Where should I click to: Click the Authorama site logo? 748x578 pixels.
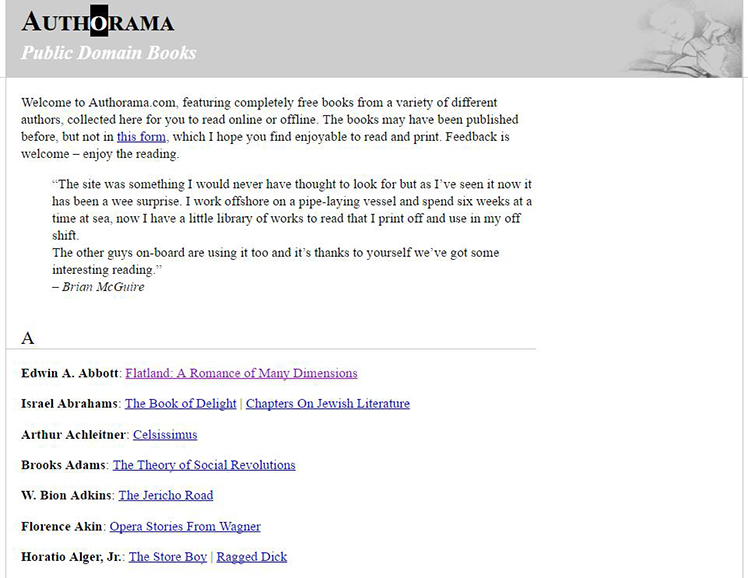point(98,21)
